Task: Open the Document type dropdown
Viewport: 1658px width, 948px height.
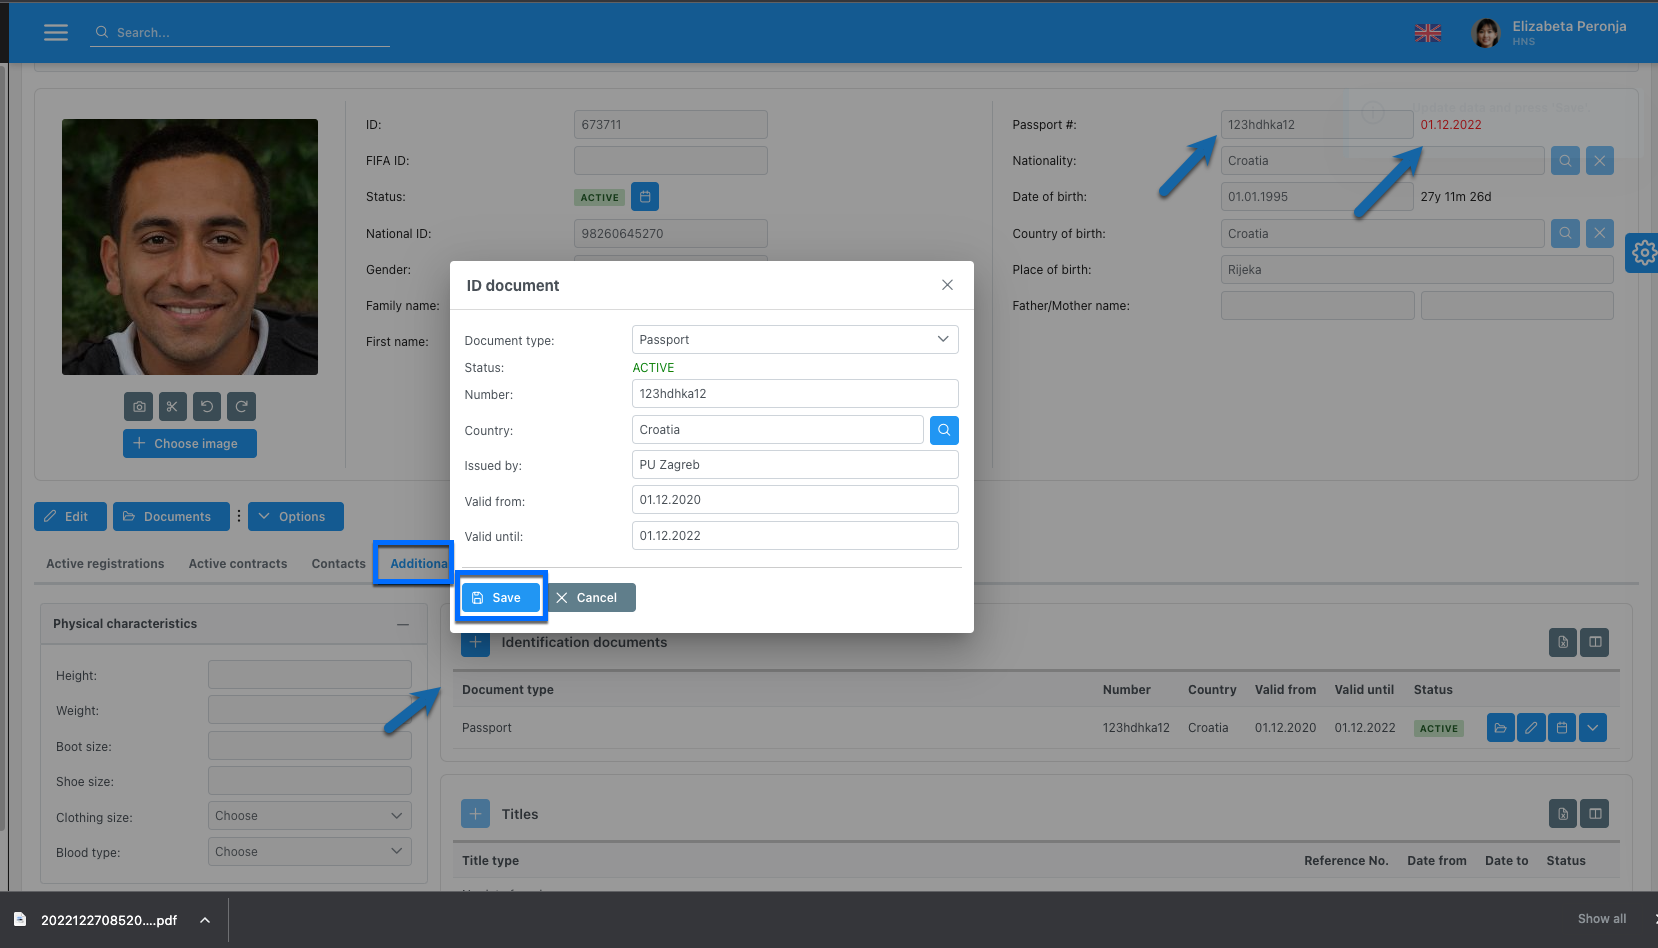Action: click(795, 340)
